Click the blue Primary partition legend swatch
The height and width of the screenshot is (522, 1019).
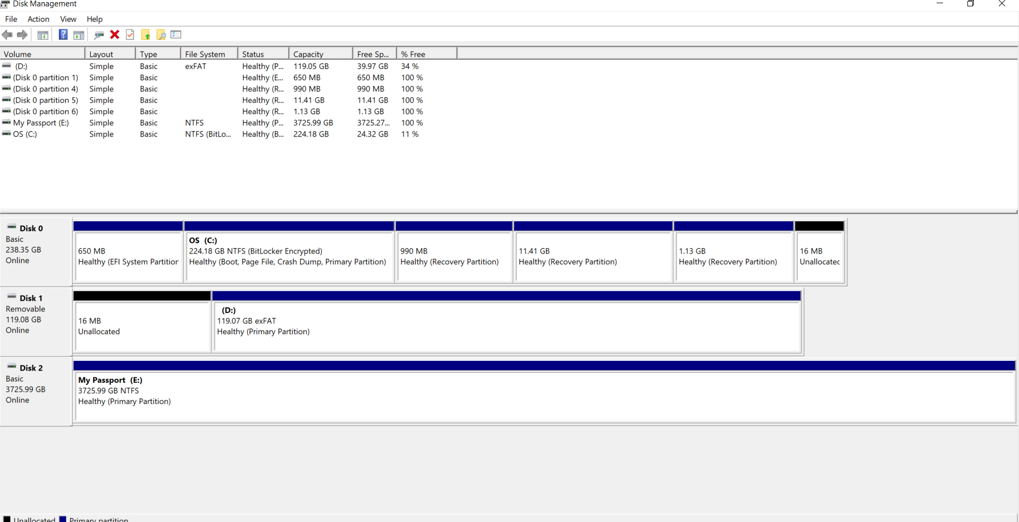[x=63, y=519]
